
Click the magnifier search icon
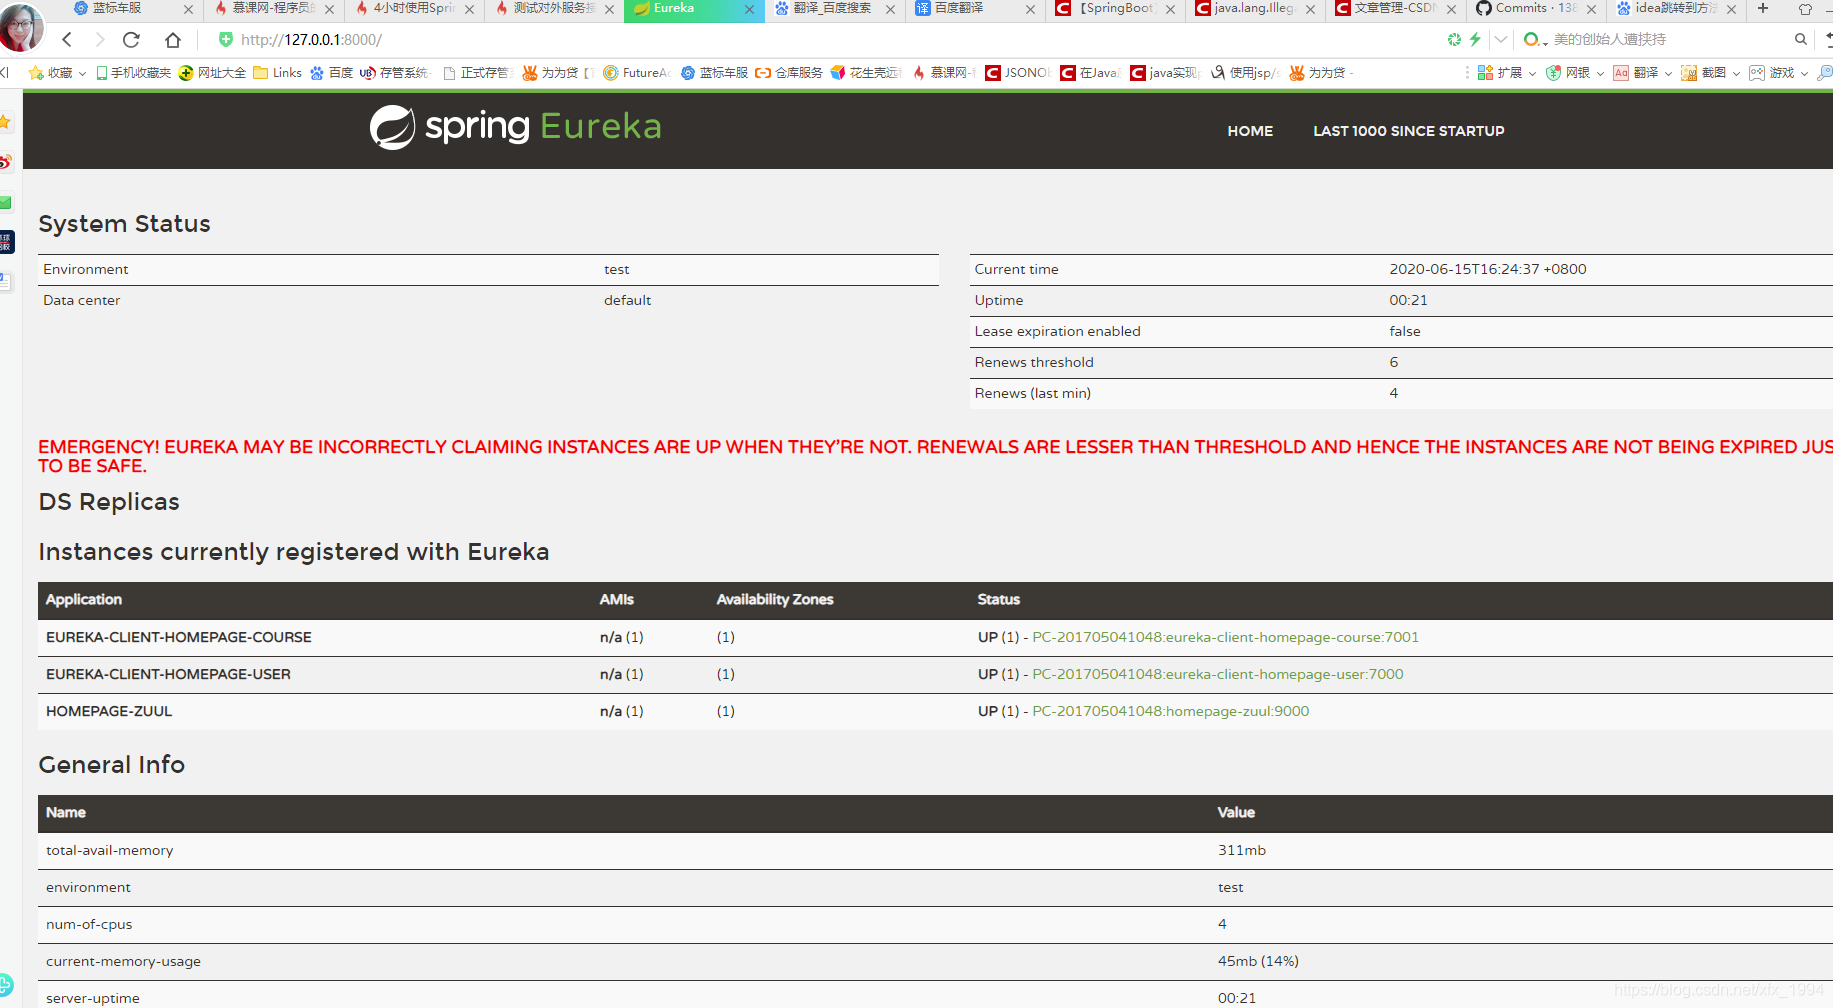[x=1801, y=40]
